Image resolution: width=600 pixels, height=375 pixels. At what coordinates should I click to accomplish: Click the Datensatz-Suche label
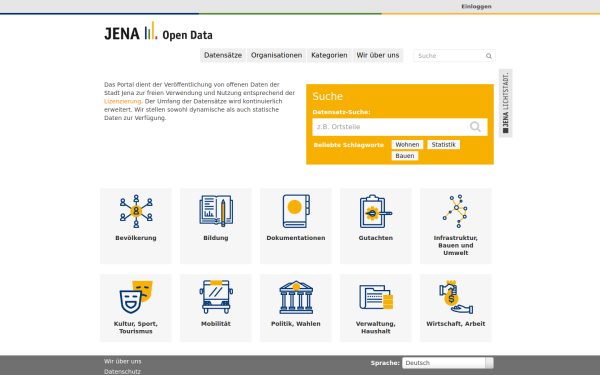pyautogui.click(x=341, y=112)
